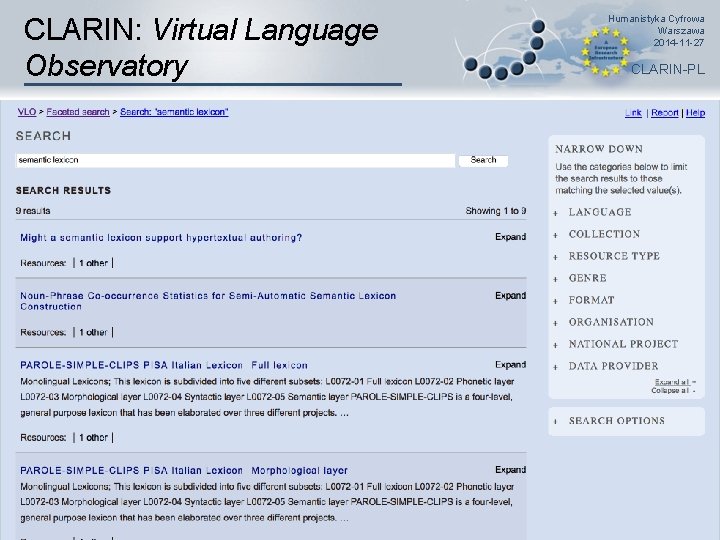
Task: Expand the Search Options panel
Action: [x=617, y=421]
